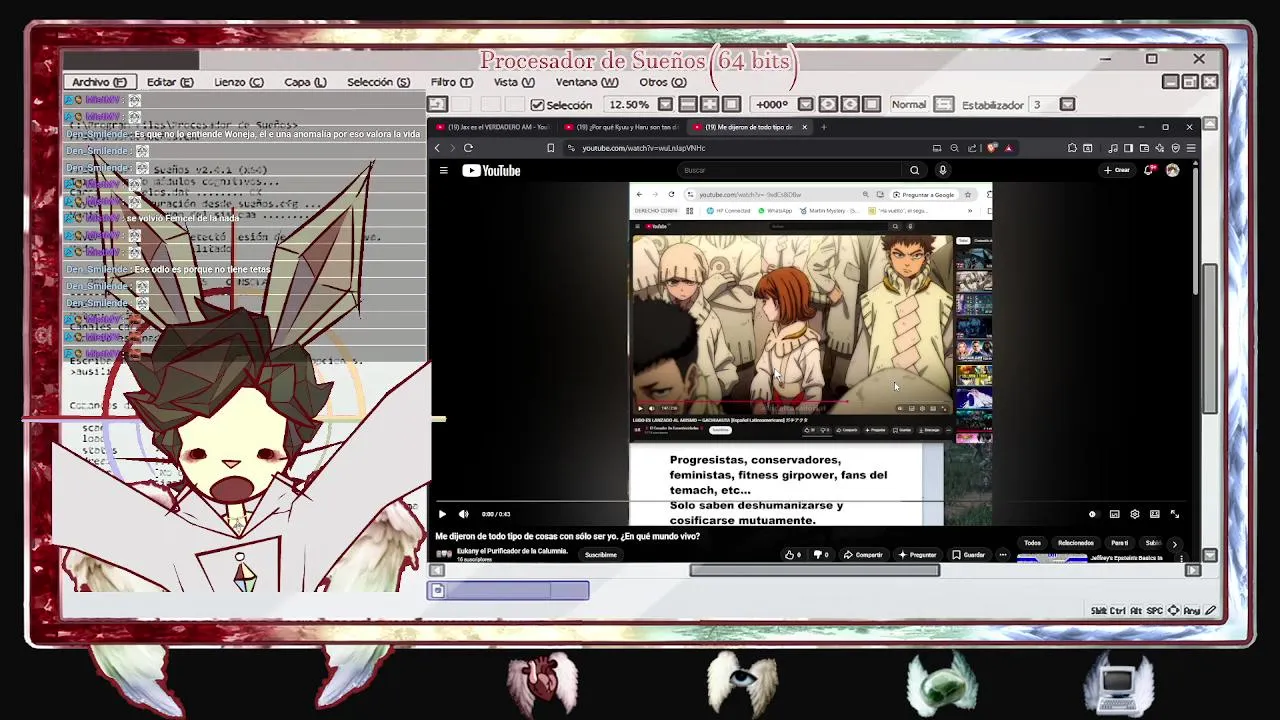Open the Editar (E) menu
Image resolution: width=1280 pixels, height=720 pixels.
(170, 82)
